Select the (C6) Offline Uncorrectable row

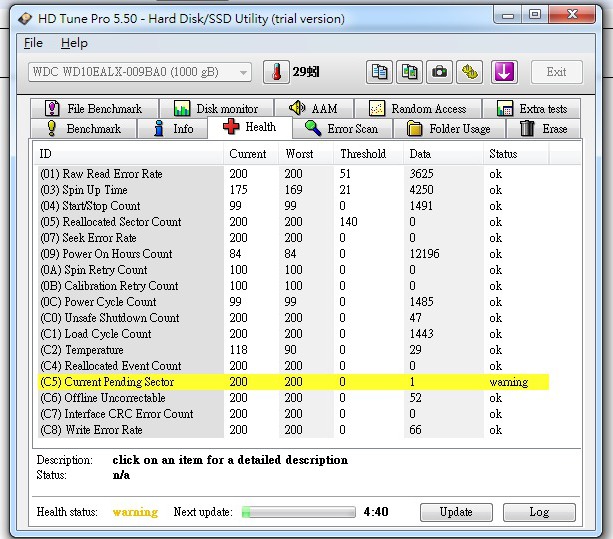click(x=293, y=398)
